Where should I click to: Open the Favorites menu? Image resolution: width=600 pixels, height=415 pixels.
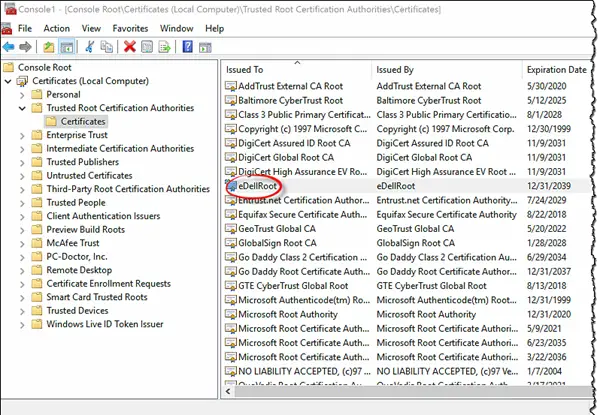pos(130,28)
